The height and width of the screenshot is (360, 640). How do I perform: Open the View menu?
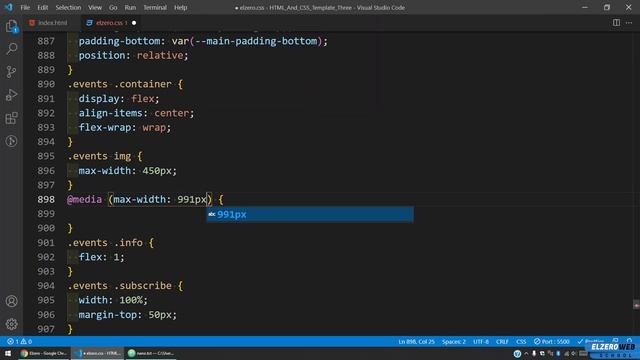(x=95, y=7)
